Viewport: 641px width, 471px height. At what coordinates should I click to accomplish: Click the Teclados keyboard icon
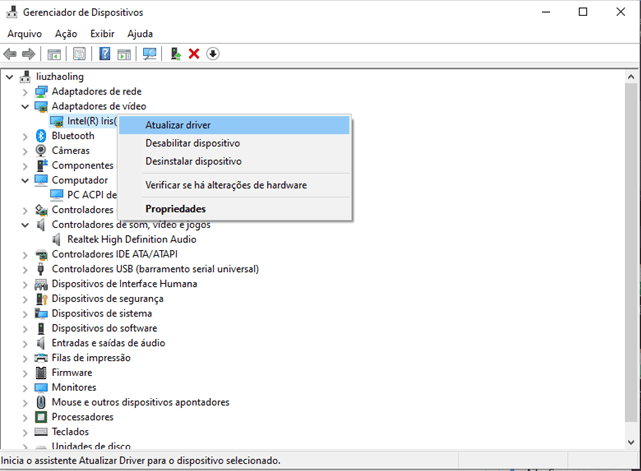coord(41,432)
